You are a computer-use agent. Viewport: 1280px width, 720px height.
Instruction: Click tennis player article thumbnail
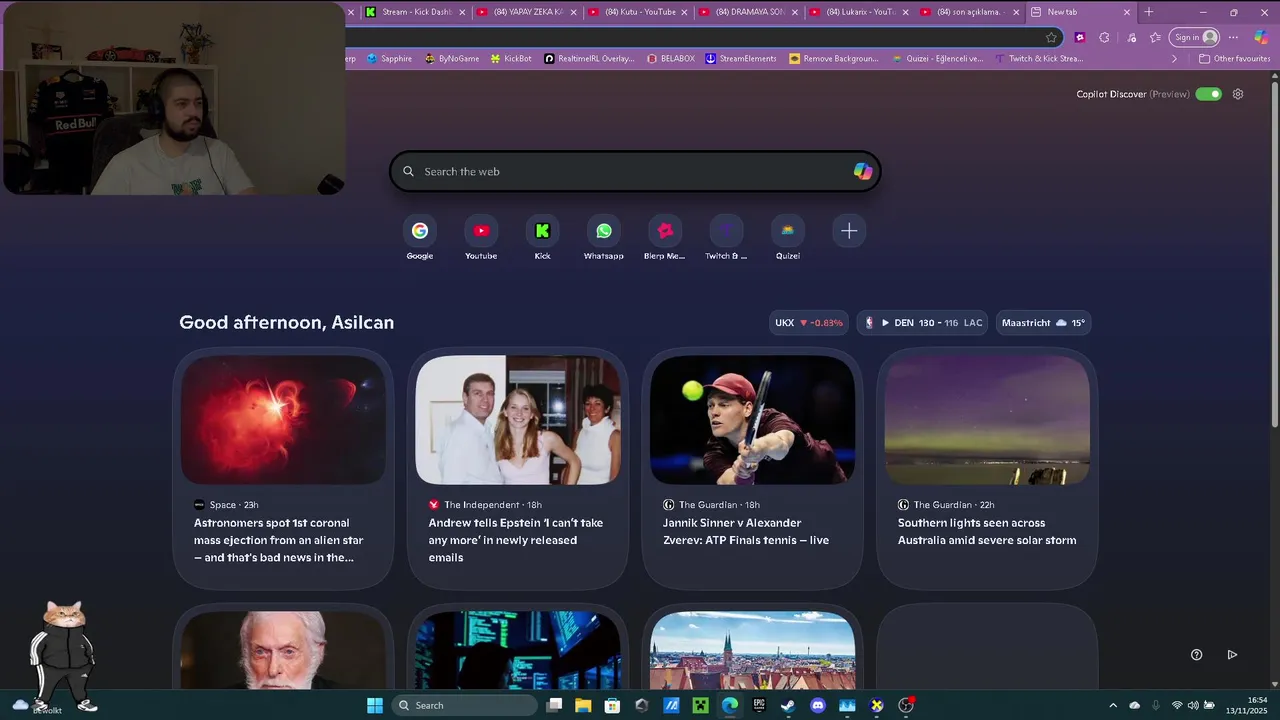(752, 420)
